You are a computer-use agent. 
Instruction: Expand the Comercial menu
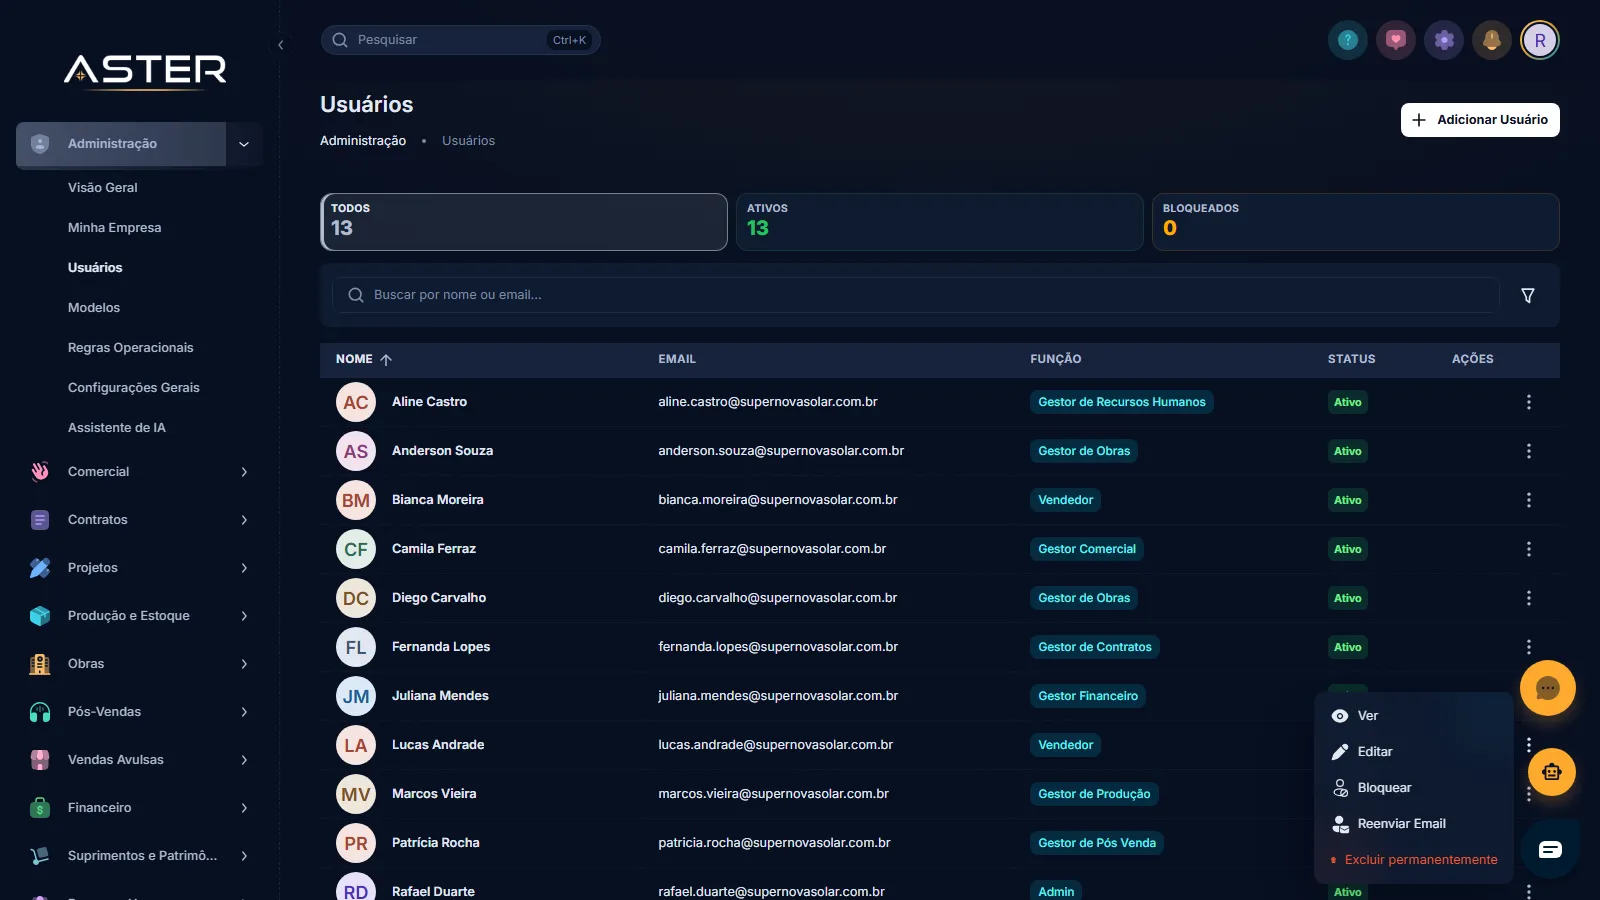140,472
